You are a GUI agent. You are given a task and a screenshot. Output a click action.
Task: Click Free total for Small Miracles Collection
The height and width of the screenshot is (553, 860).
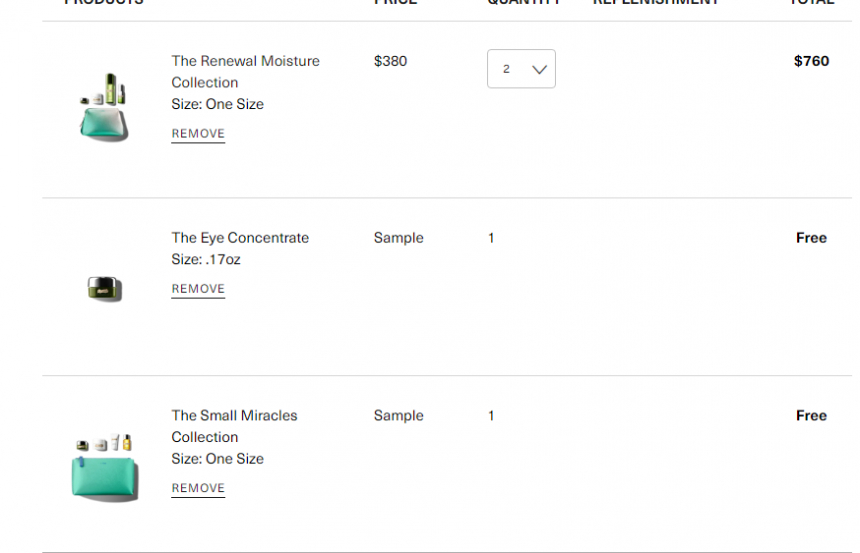point(811,415)
